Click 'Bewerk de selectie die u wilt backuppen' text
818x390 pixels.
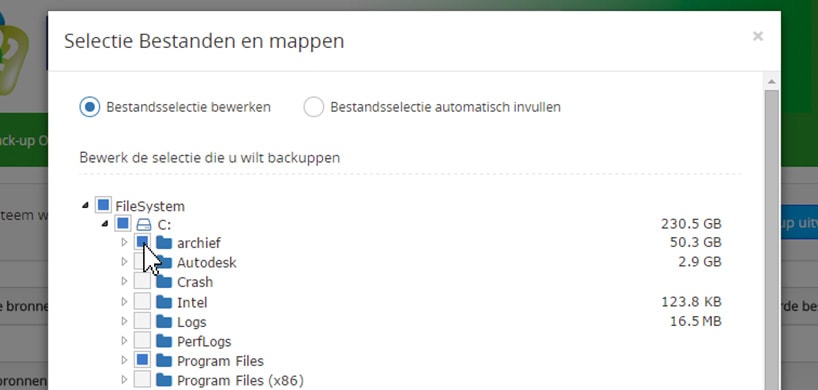(210, 157)
